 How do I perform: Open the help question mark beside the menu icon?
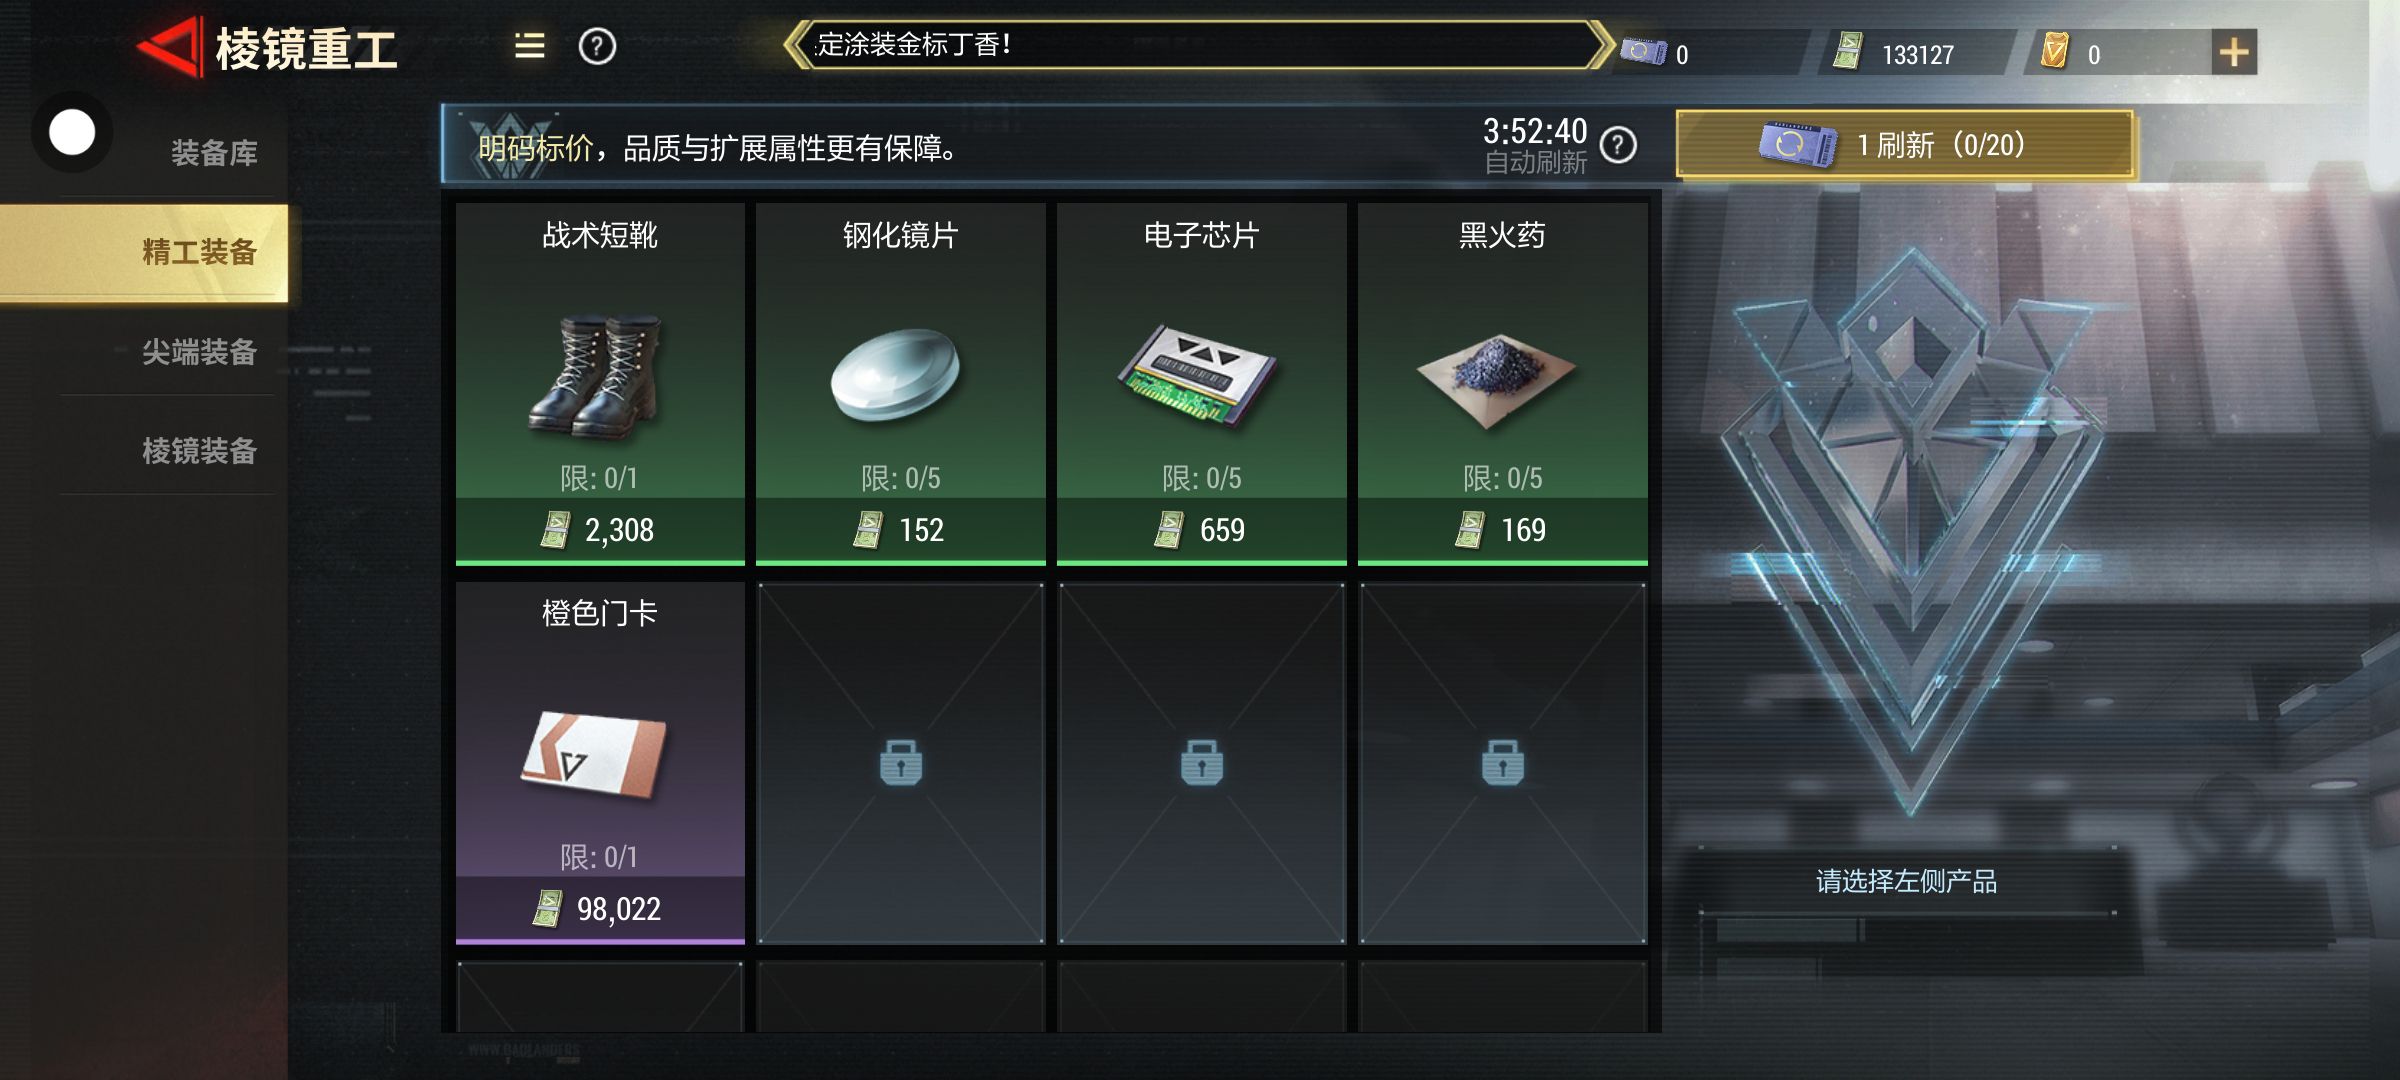pos(597,46)
